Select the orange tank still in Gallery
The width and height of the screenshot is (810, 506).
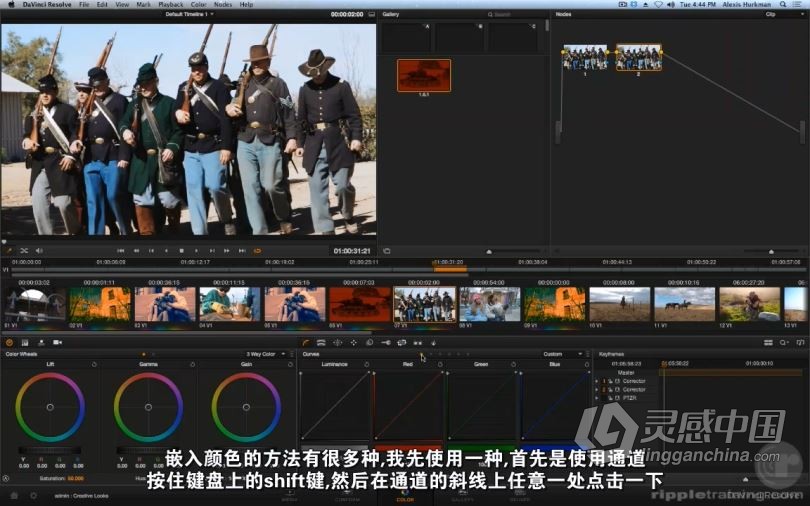(x=424, y=75)
